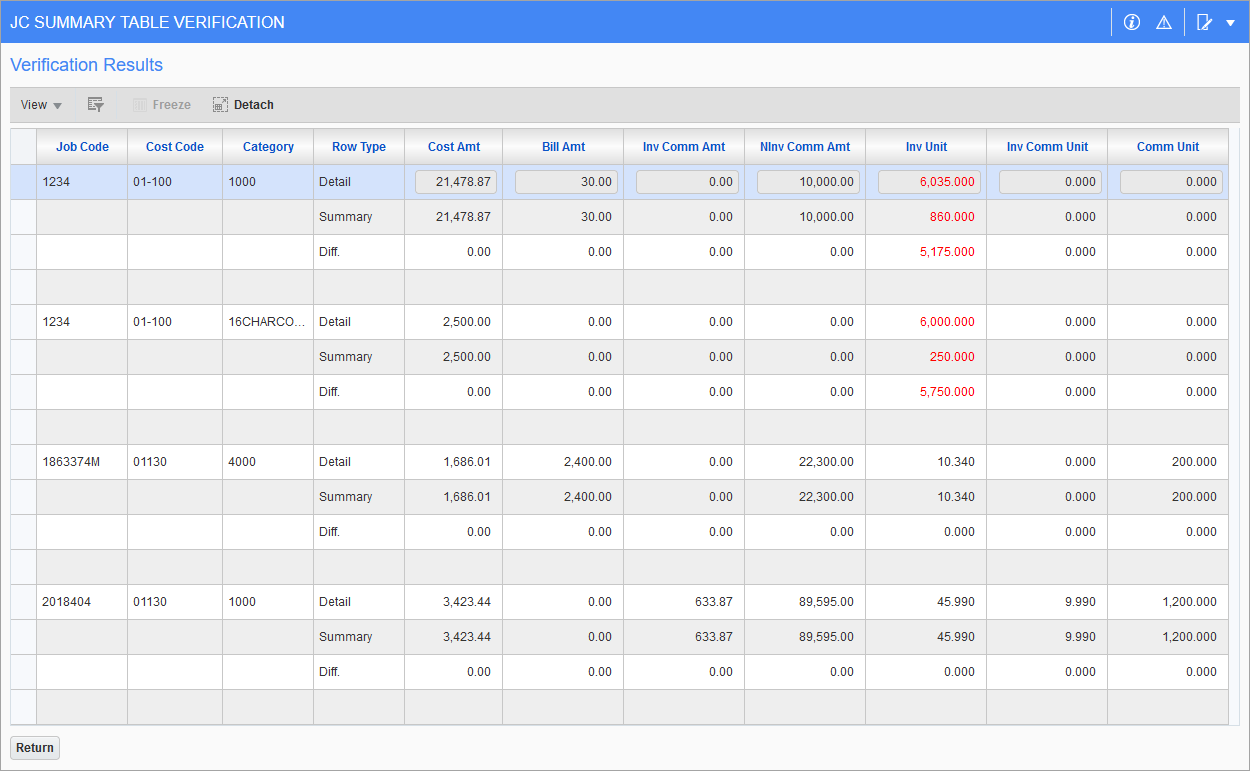Viewport: 1250px width, 771px height.
Task: Click the Detail Cost Amt value 2,500.00
Action: [x=466, y=322]
